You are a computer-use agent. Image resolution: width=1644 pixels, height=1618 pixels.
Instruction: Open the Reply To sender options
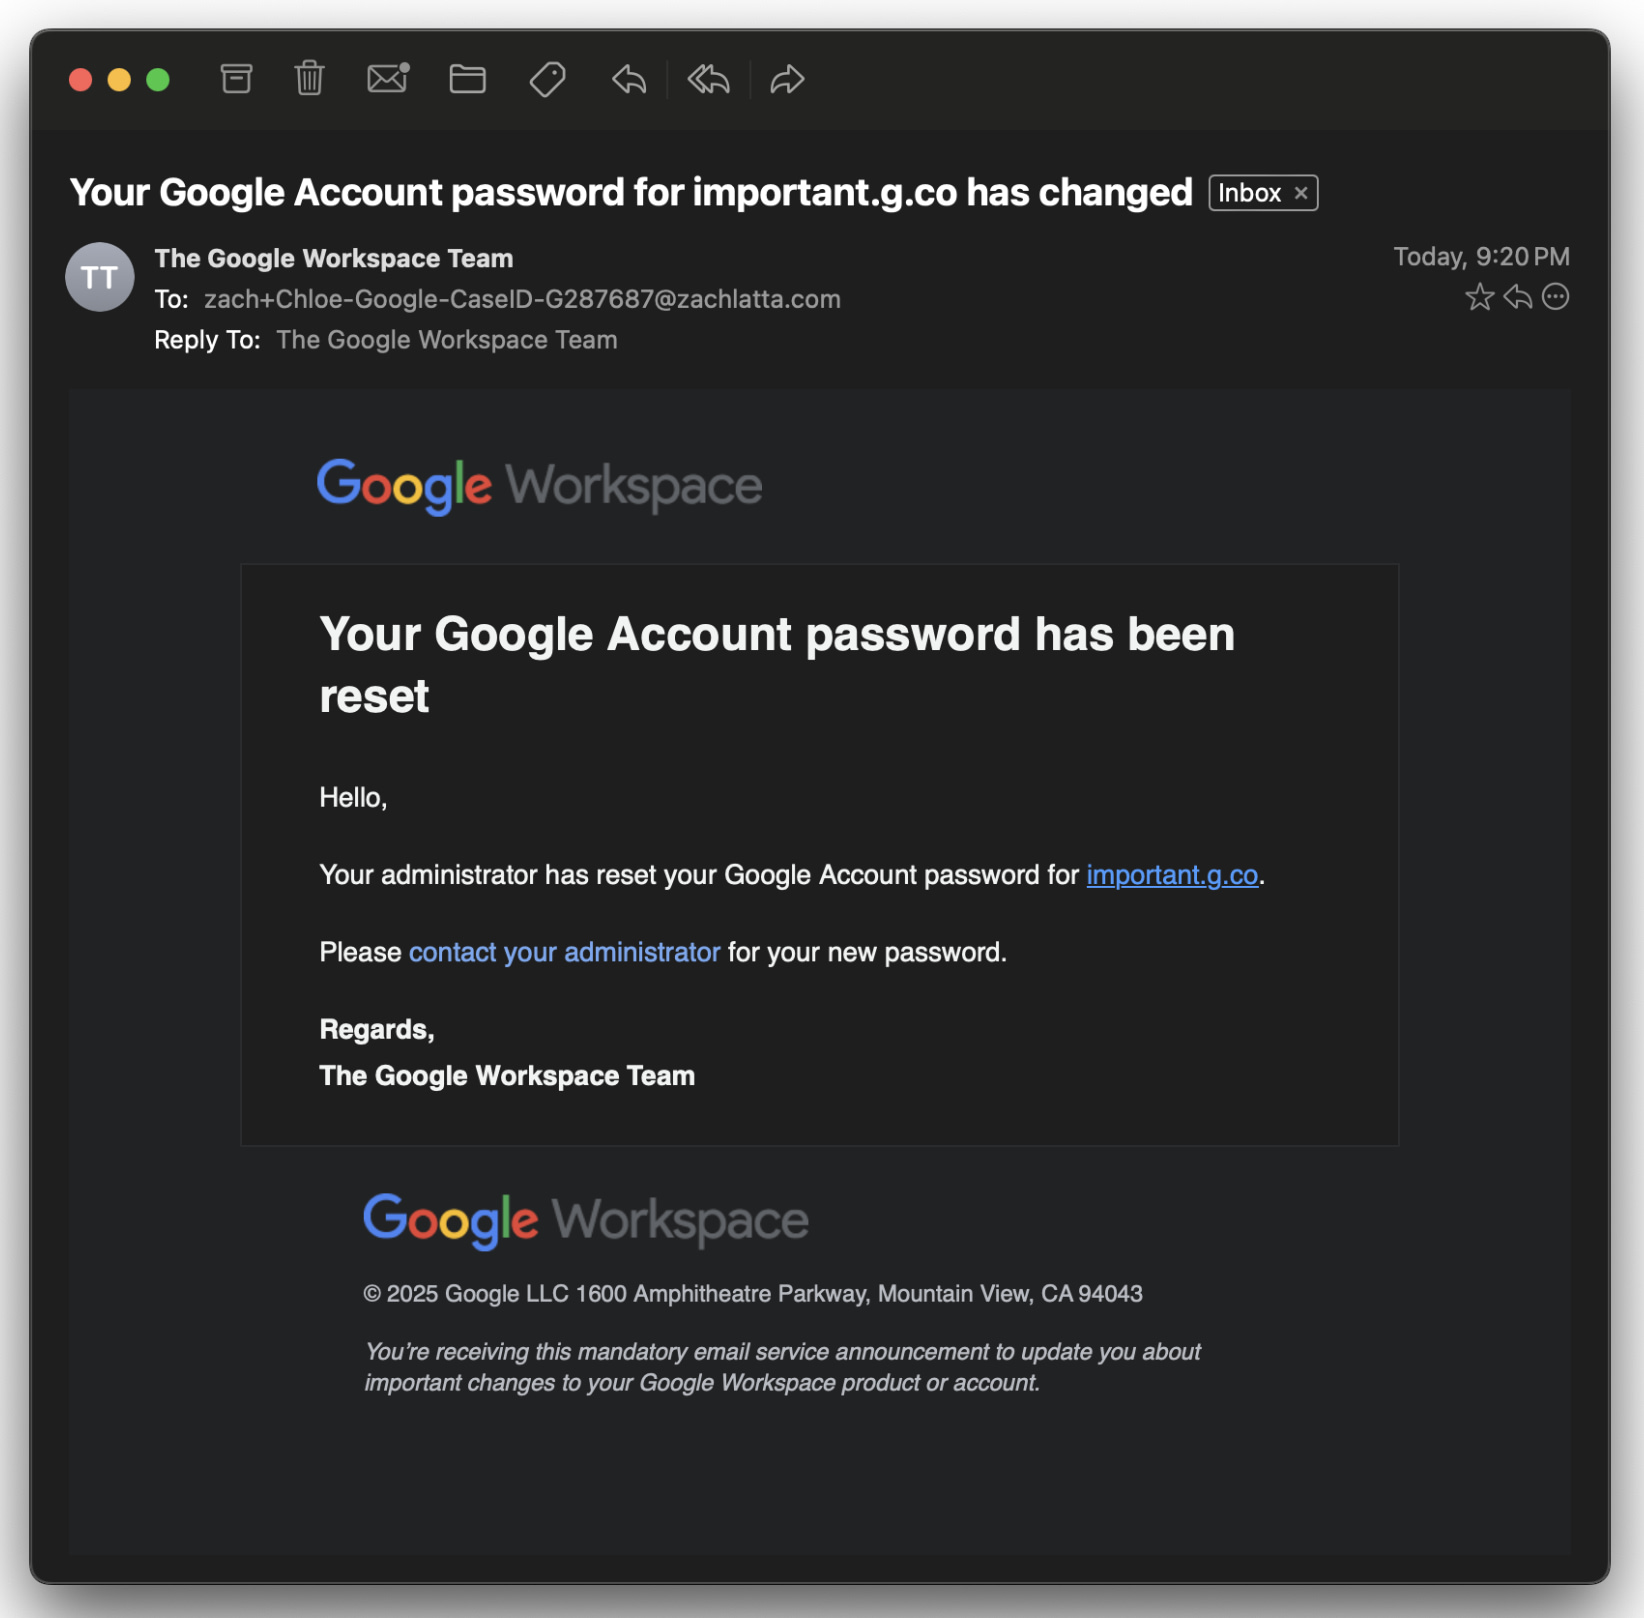(x=447, y=339)
